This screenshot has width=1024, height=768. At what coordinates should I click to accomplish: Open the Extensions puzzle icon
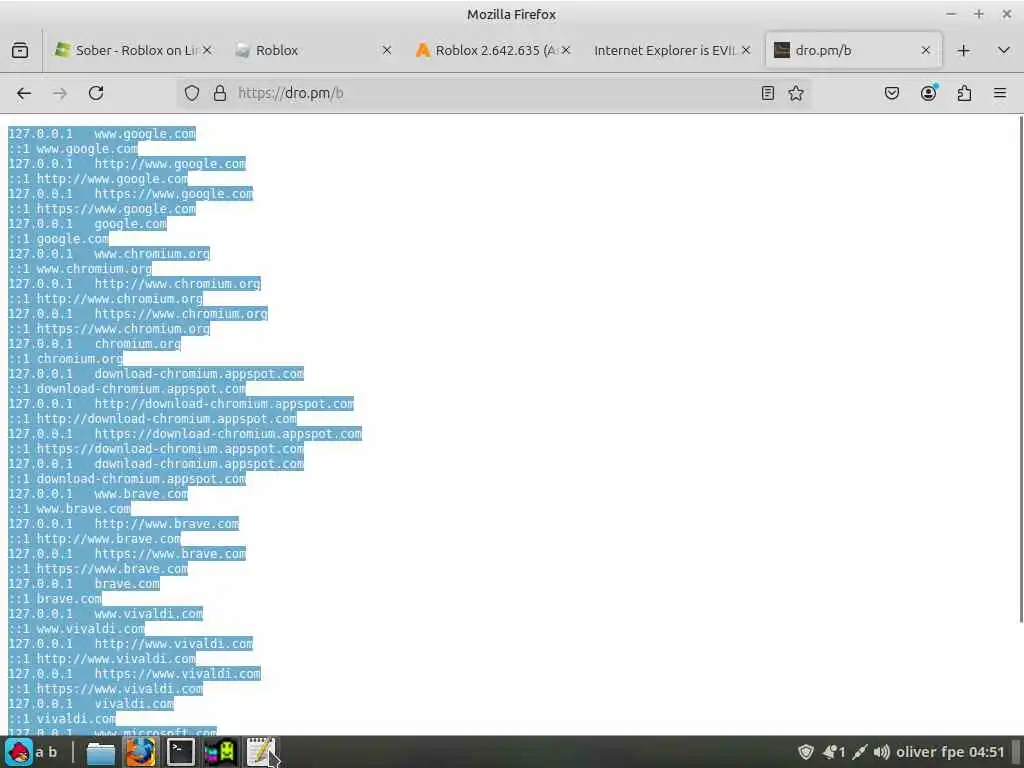[x=964, y=93]
